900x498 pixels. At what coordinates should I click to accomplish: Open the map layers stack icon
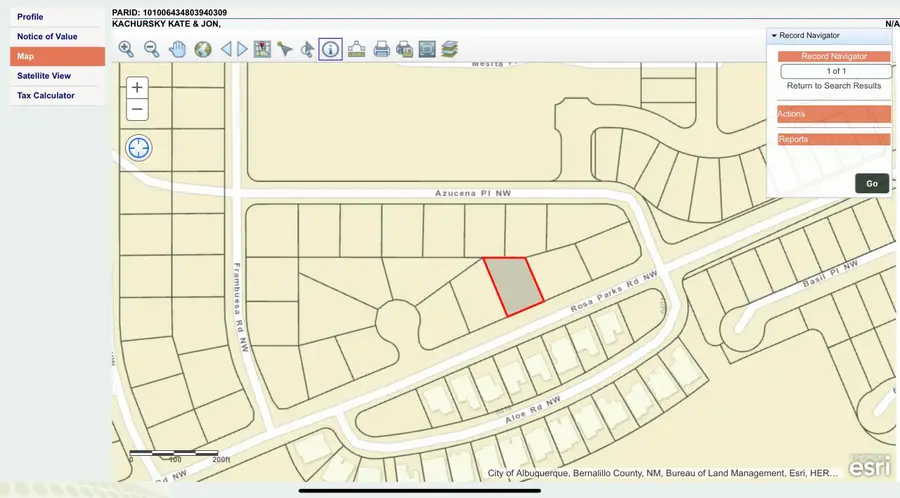click(x=450, y=49)
